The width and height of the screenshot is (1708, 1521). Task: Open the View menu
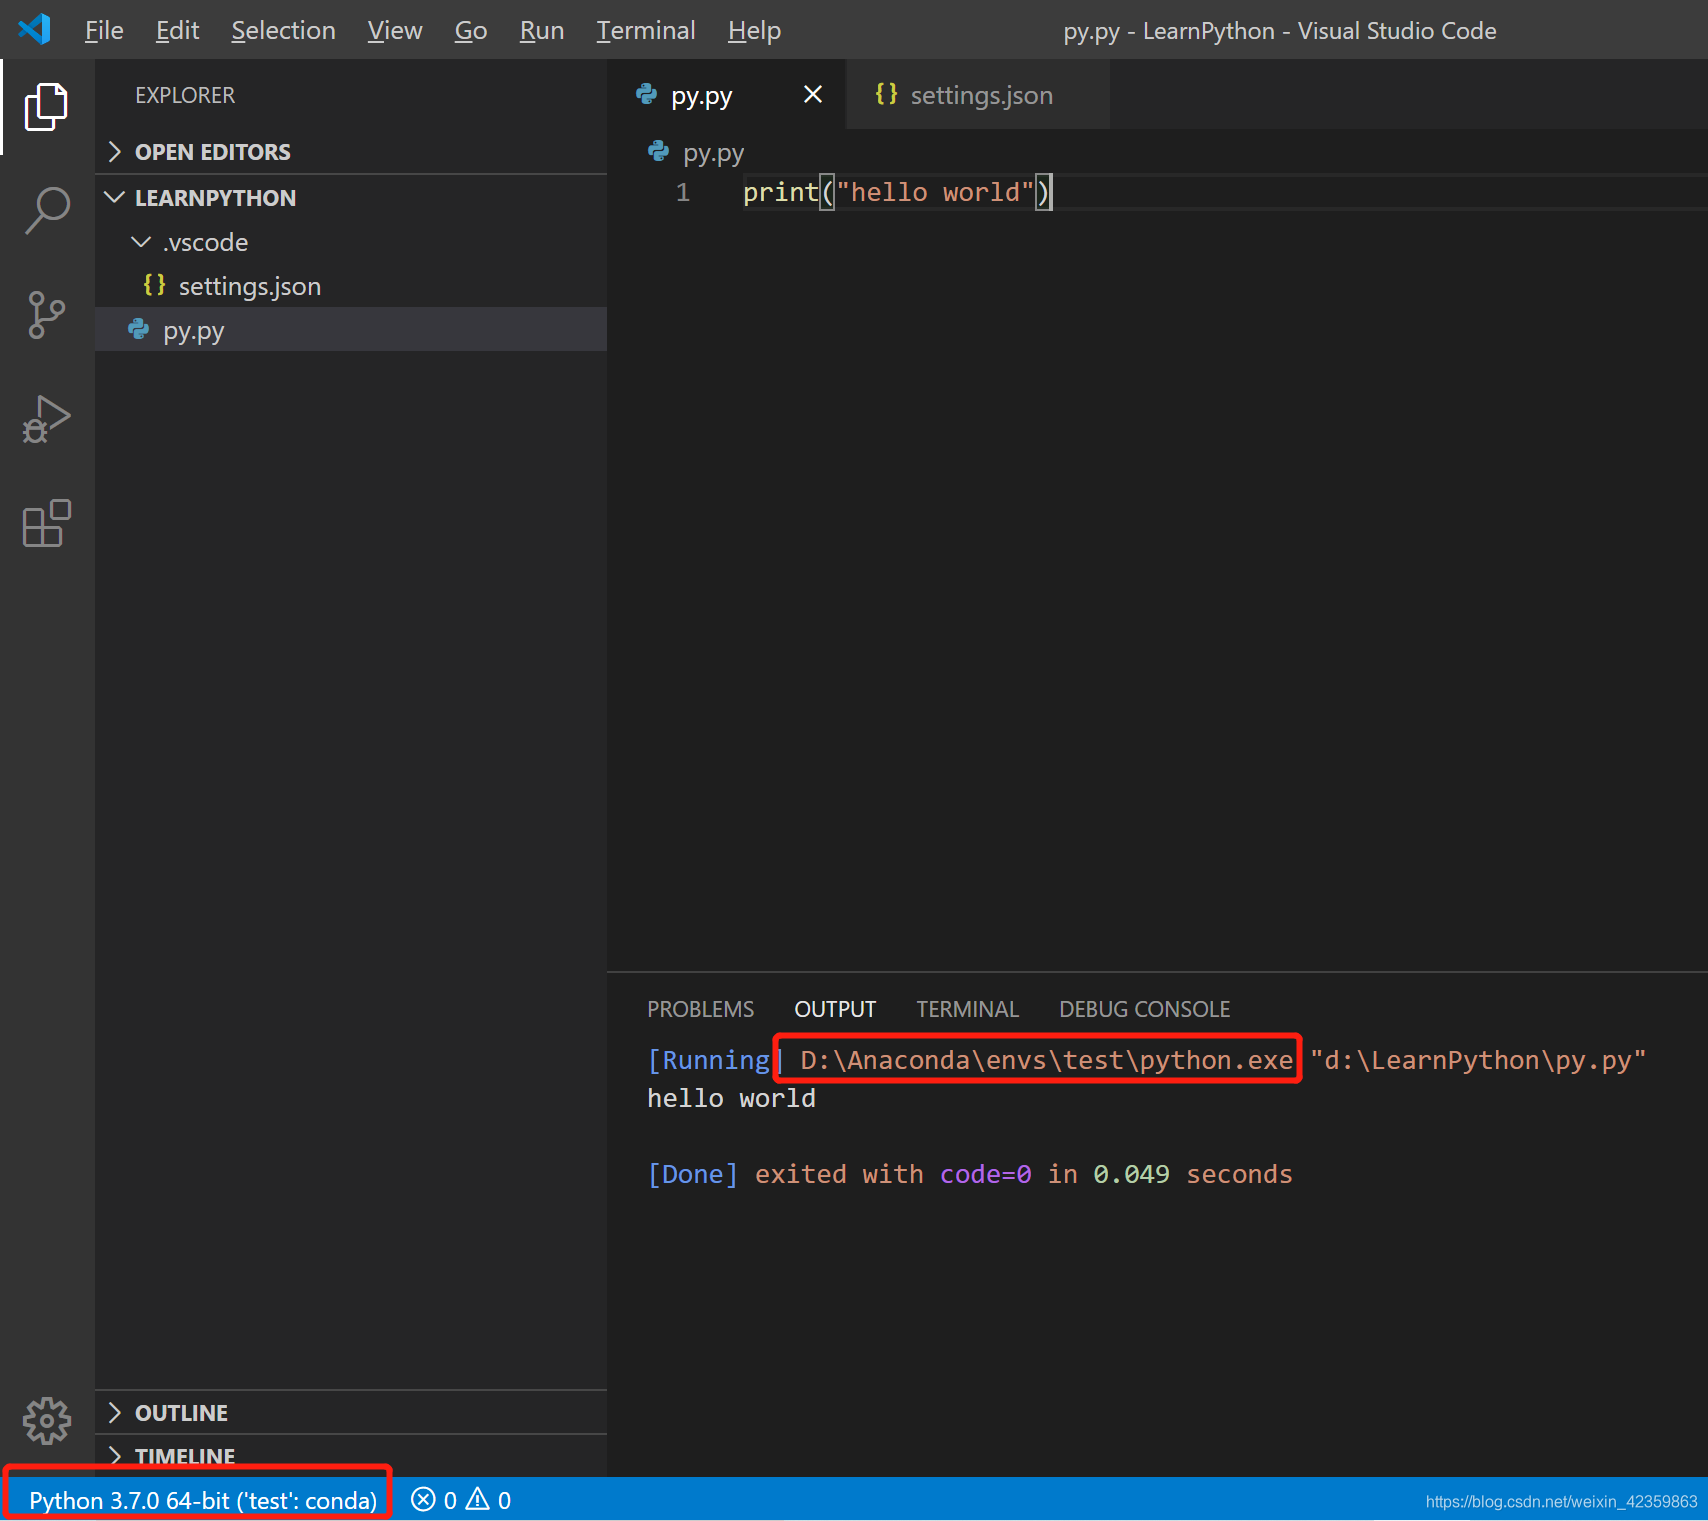[395, 31]
